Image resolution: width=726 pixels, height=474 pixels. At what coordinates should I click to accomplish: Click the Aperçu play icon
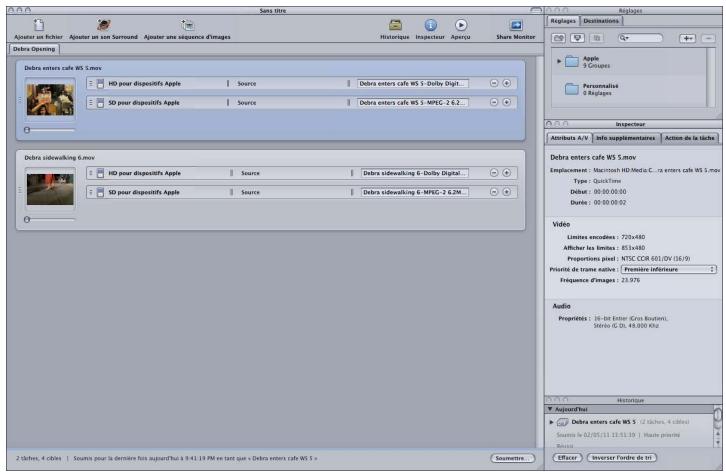coord(461,24)
